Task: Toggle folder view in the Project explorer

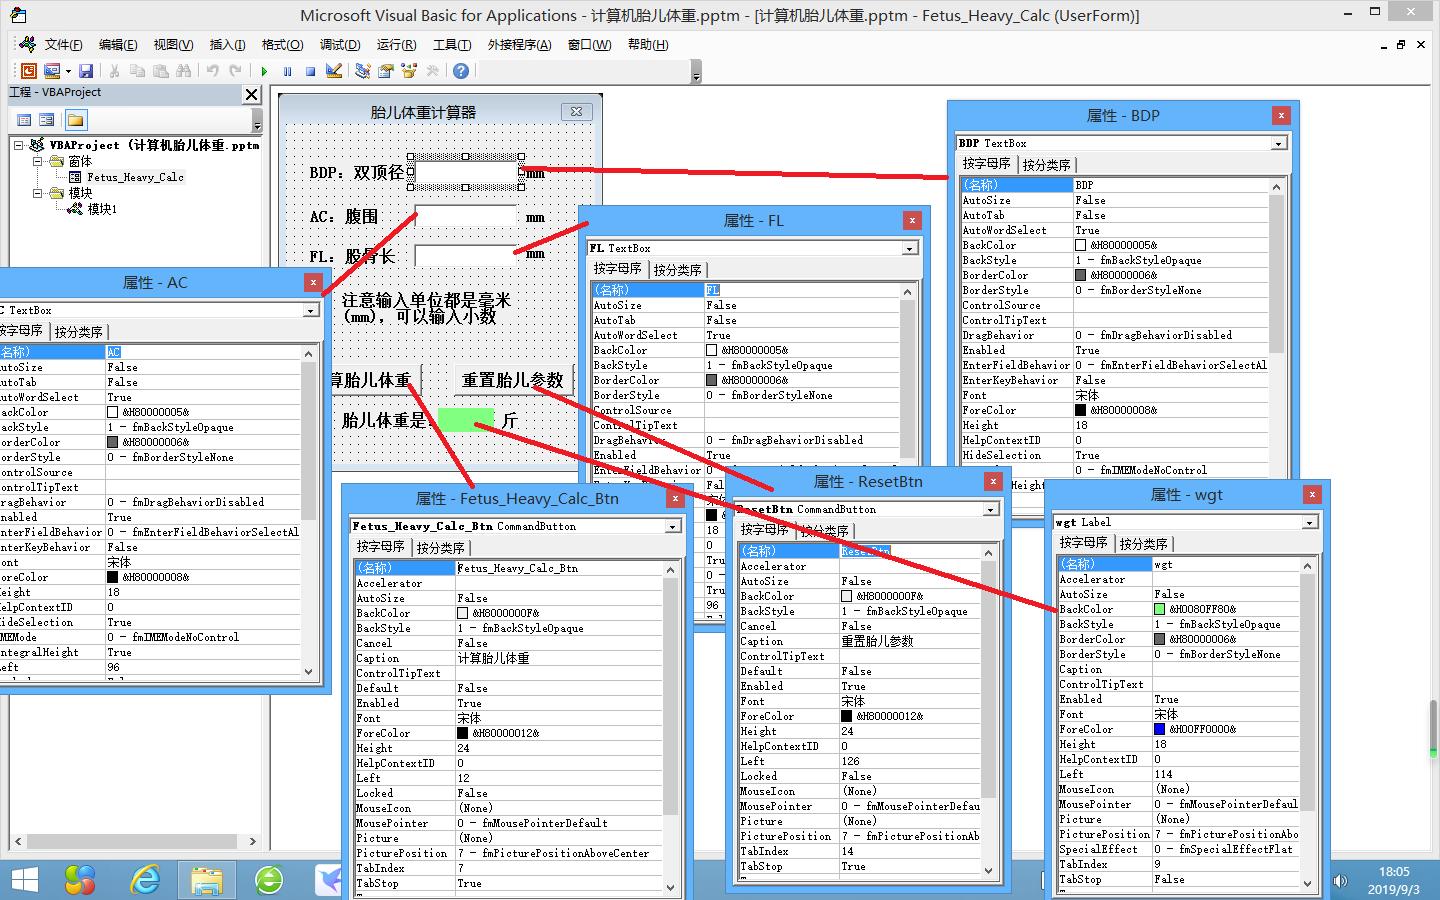Action: tap(75, 119)
